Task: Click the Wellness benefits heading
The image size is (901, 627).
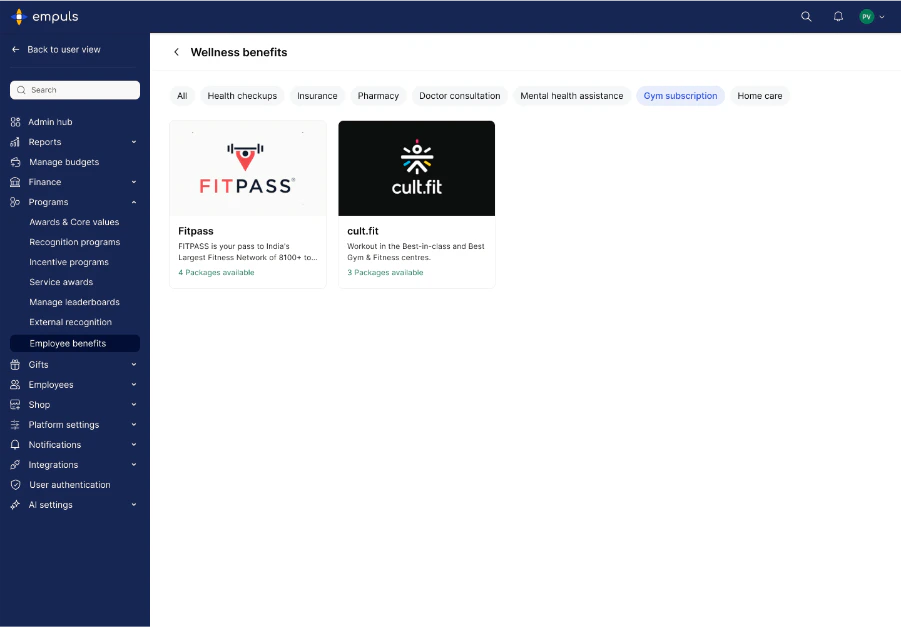Action: 239,52
